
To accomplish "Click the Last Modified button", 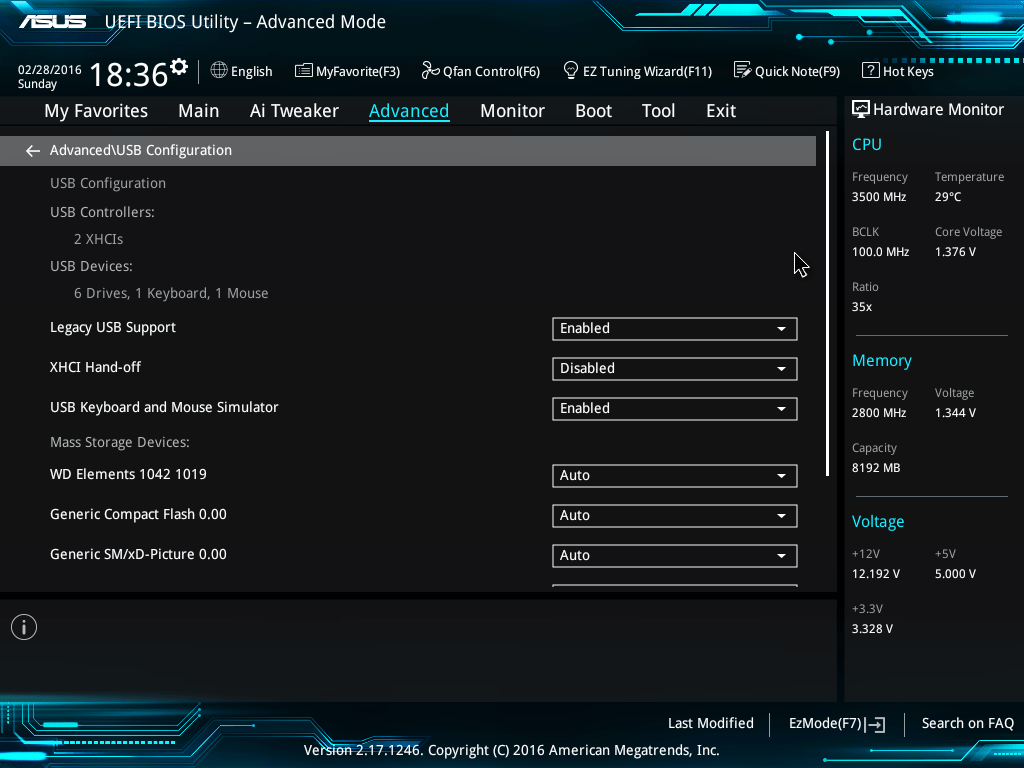I will [x=710, y=723].
